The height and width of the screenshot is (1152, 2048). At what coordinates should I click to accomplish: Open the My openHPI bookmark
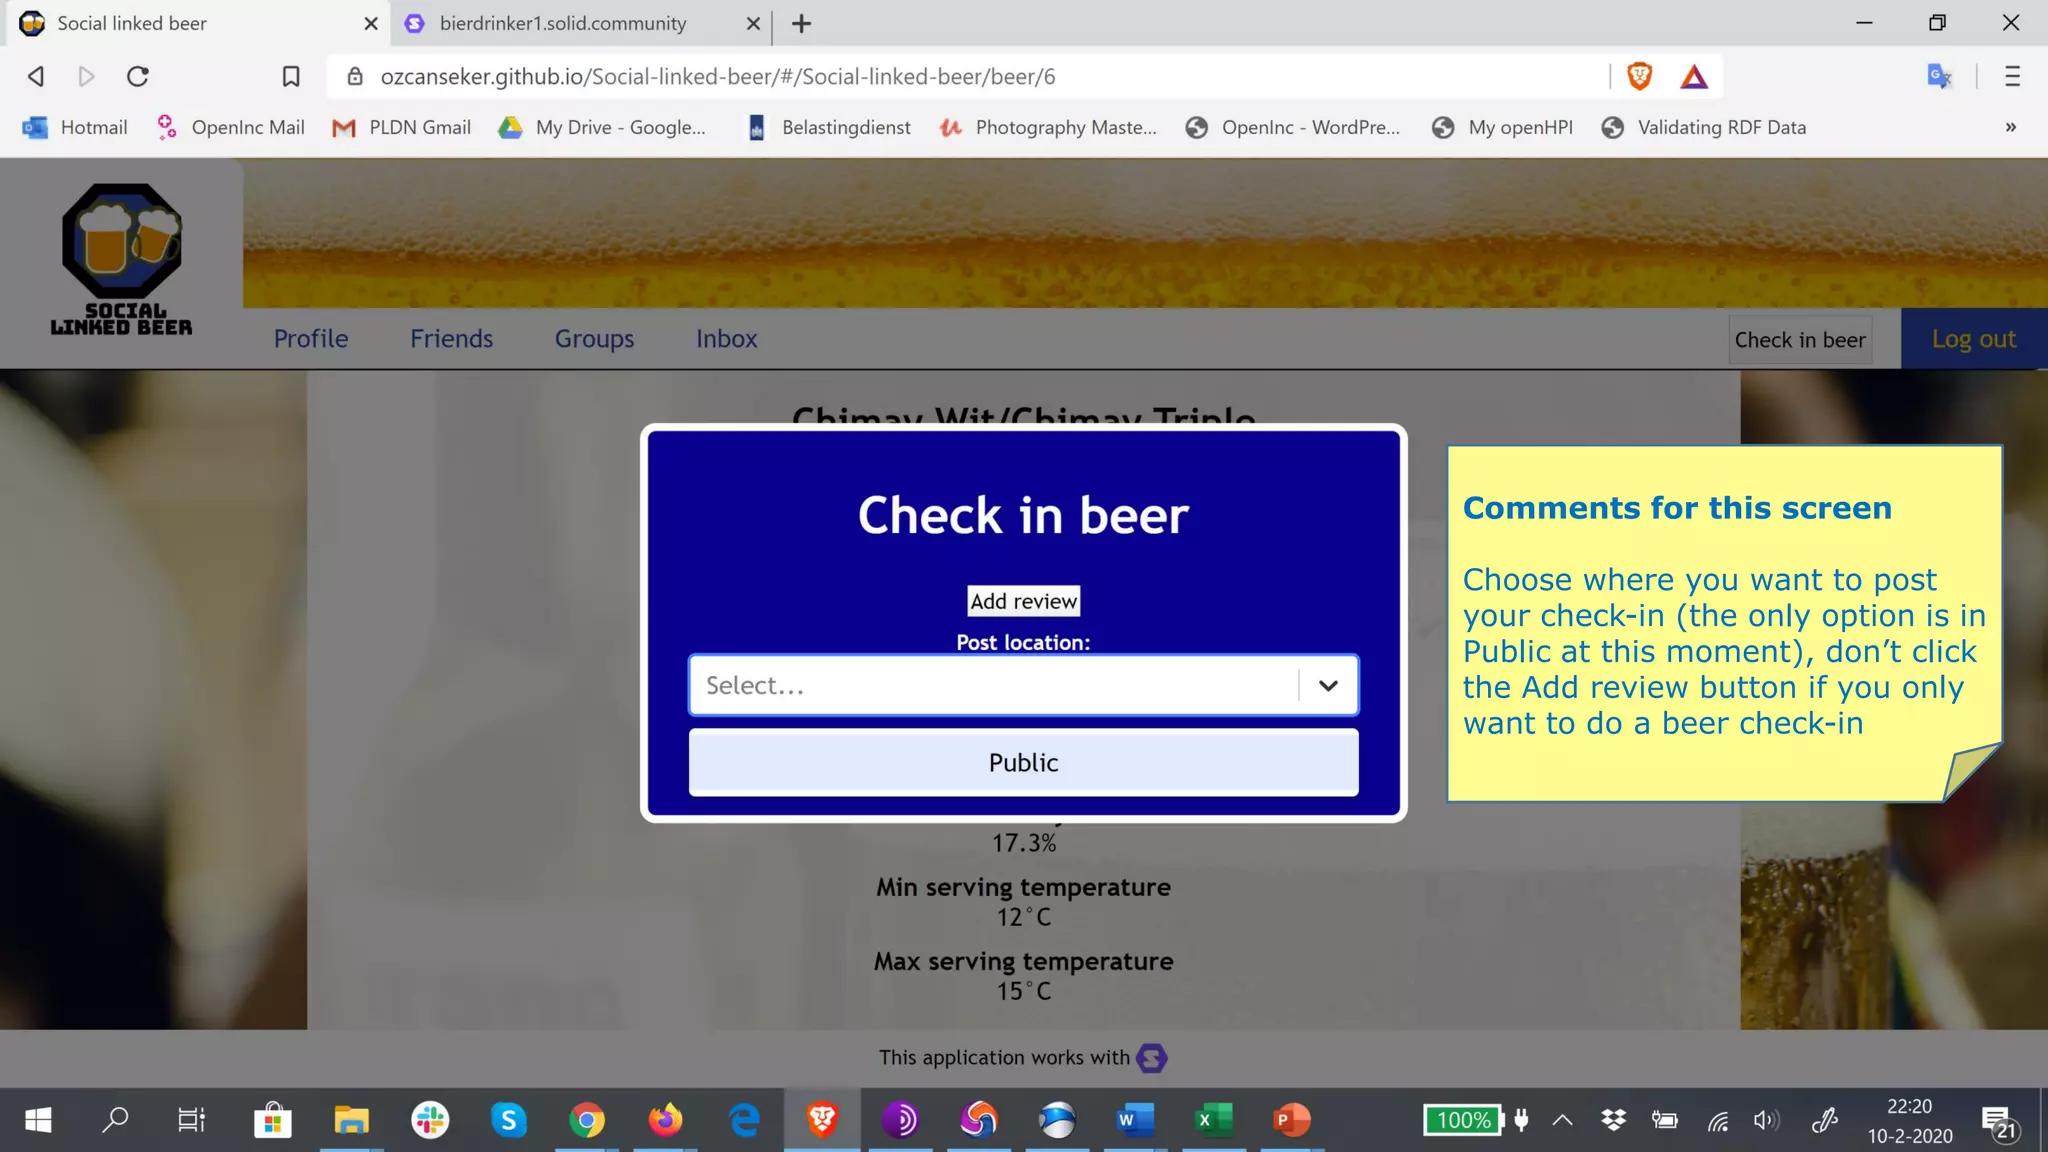(x=1502, y=127)
